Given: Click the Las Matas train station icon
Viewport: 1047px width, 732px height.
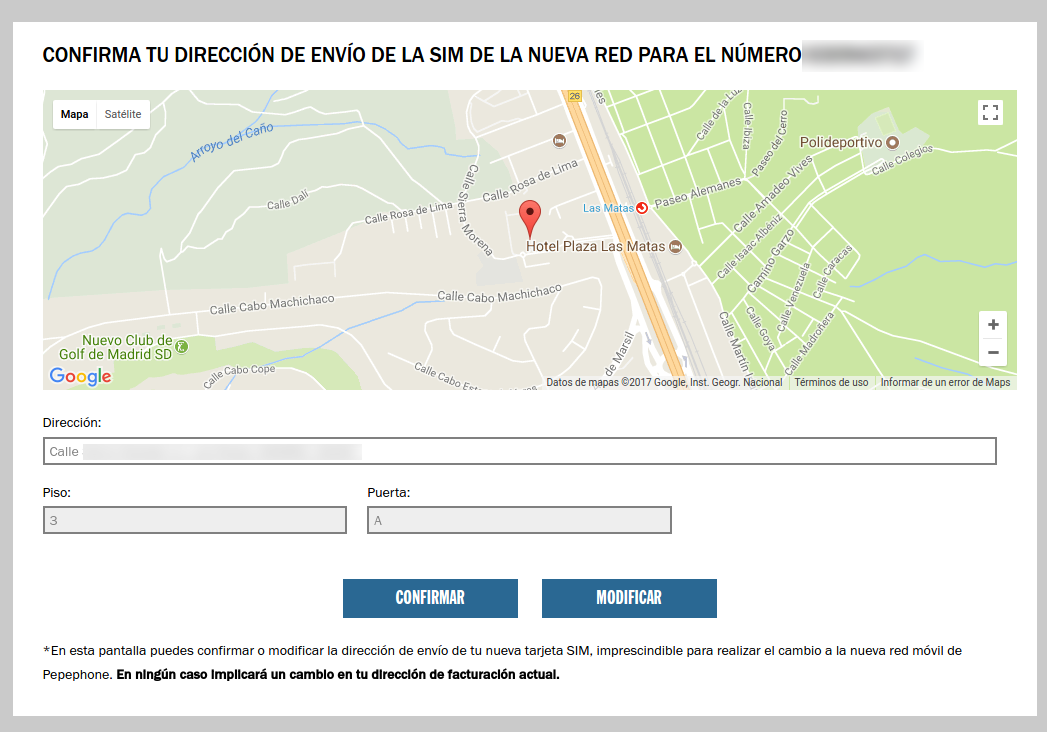Looking at the screenshot, I should coord(642,208).
